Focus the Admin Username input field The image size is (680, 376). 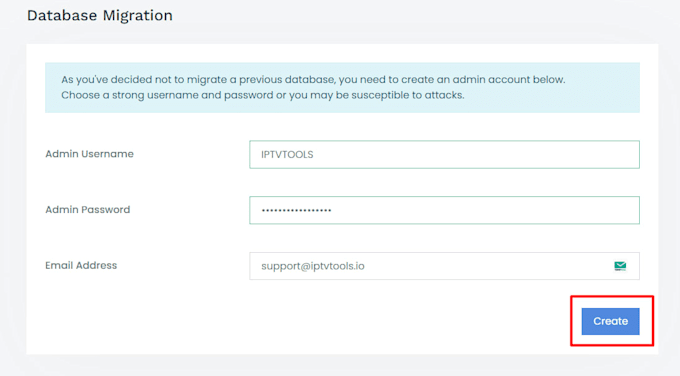(444, 154)
